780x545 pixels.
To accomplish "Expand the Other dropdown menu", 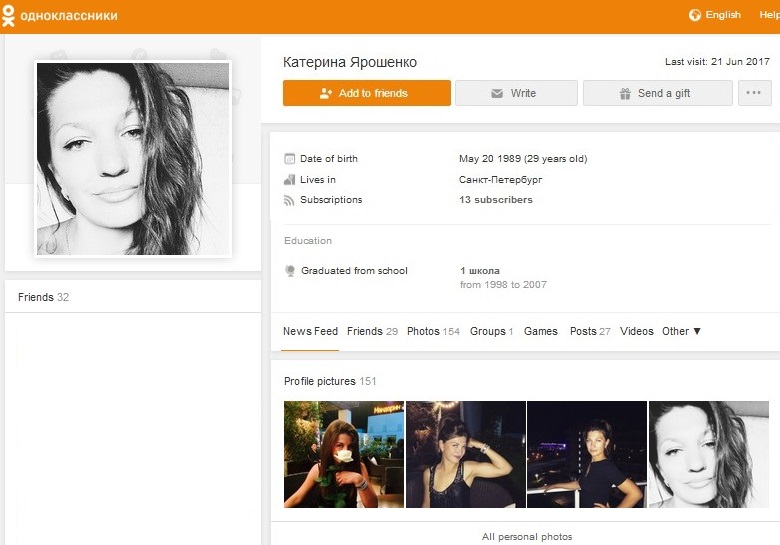I will click(x=681, y=331).
